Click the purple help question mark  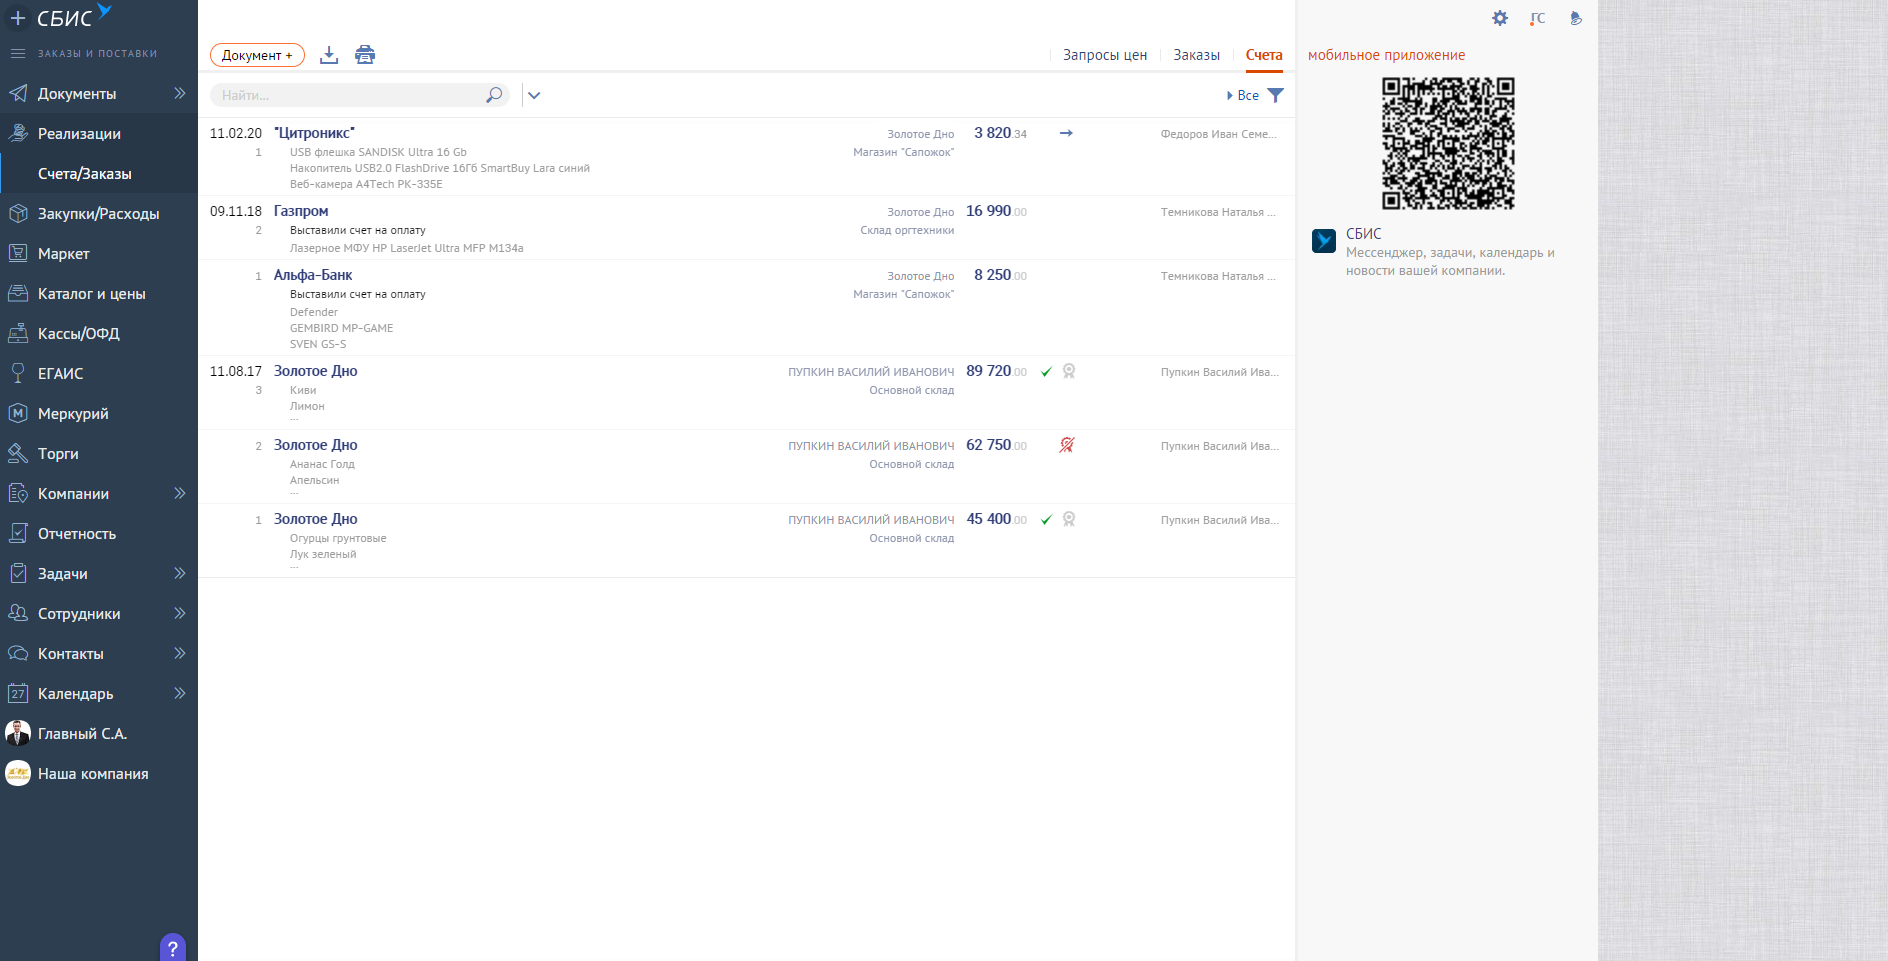tap(173, 948)
